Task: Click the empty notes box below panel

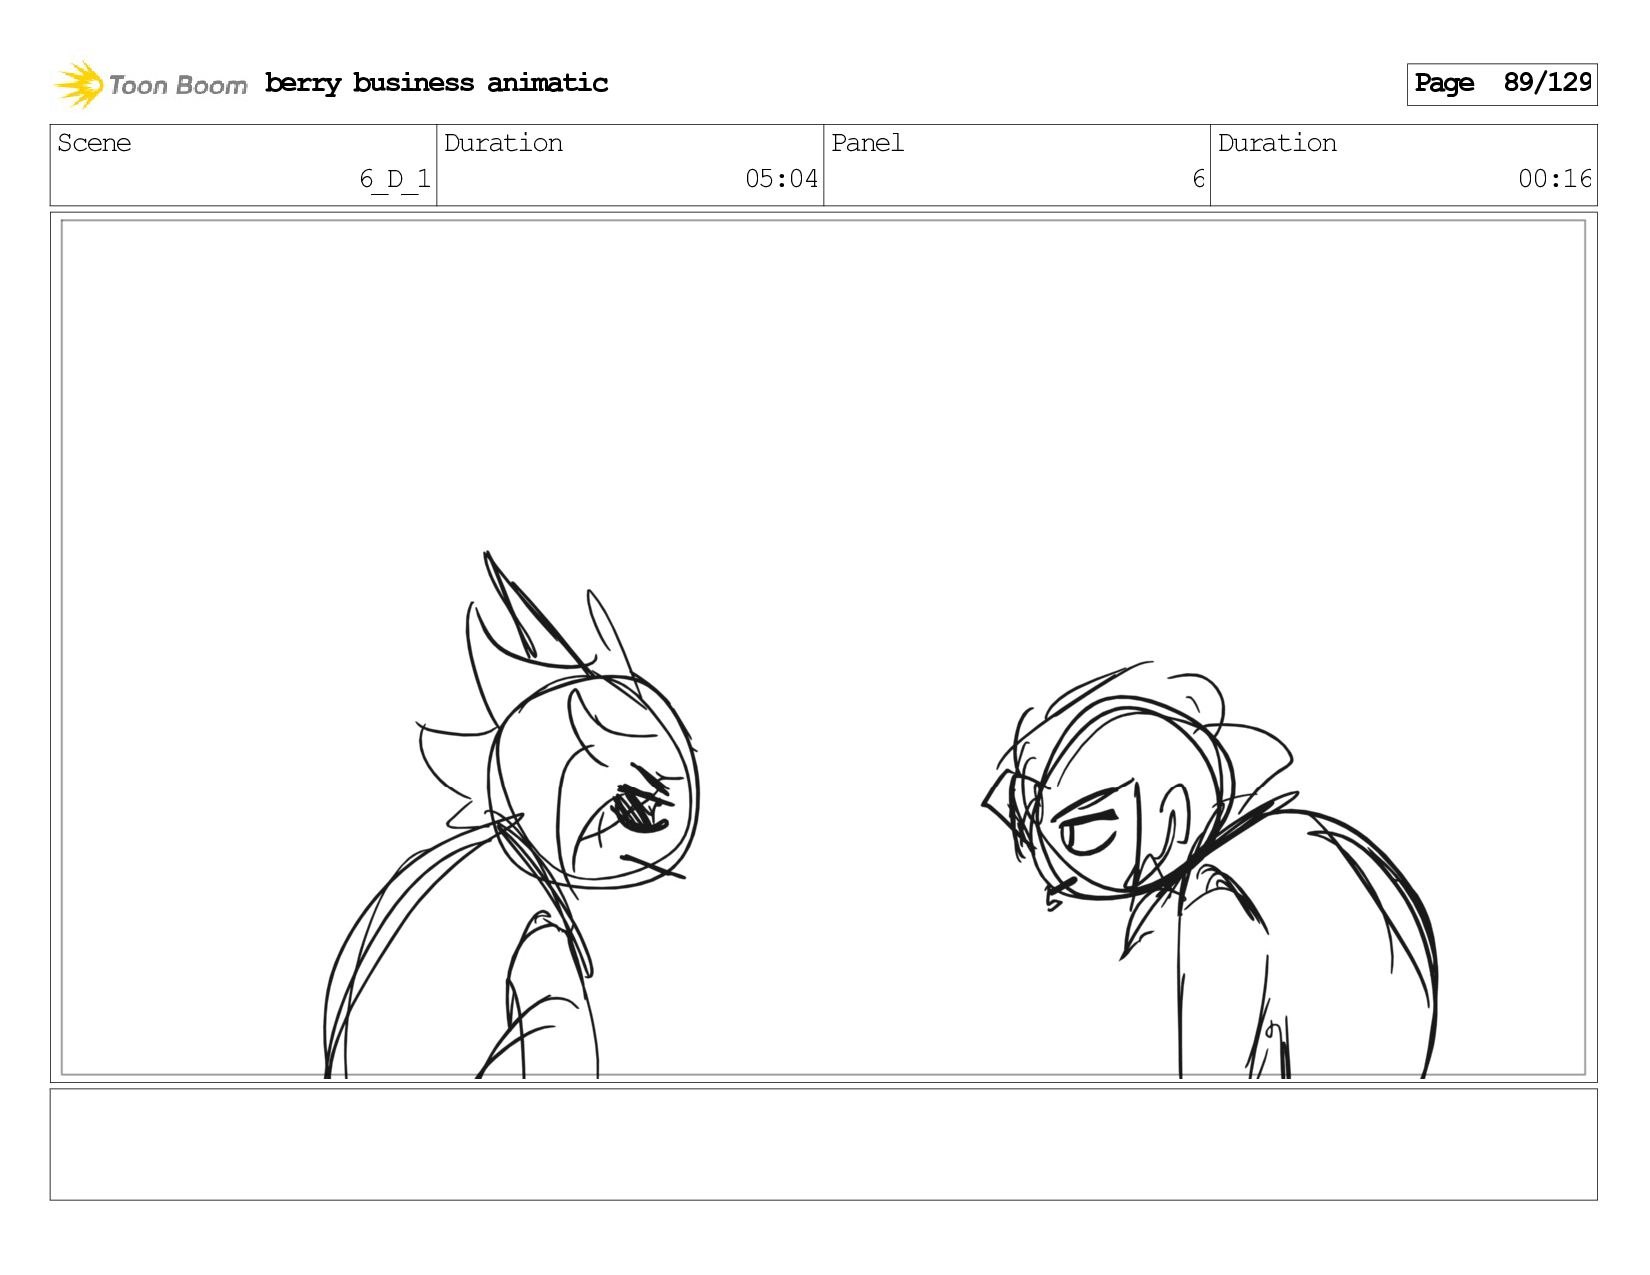Action: coord(823,1144)
